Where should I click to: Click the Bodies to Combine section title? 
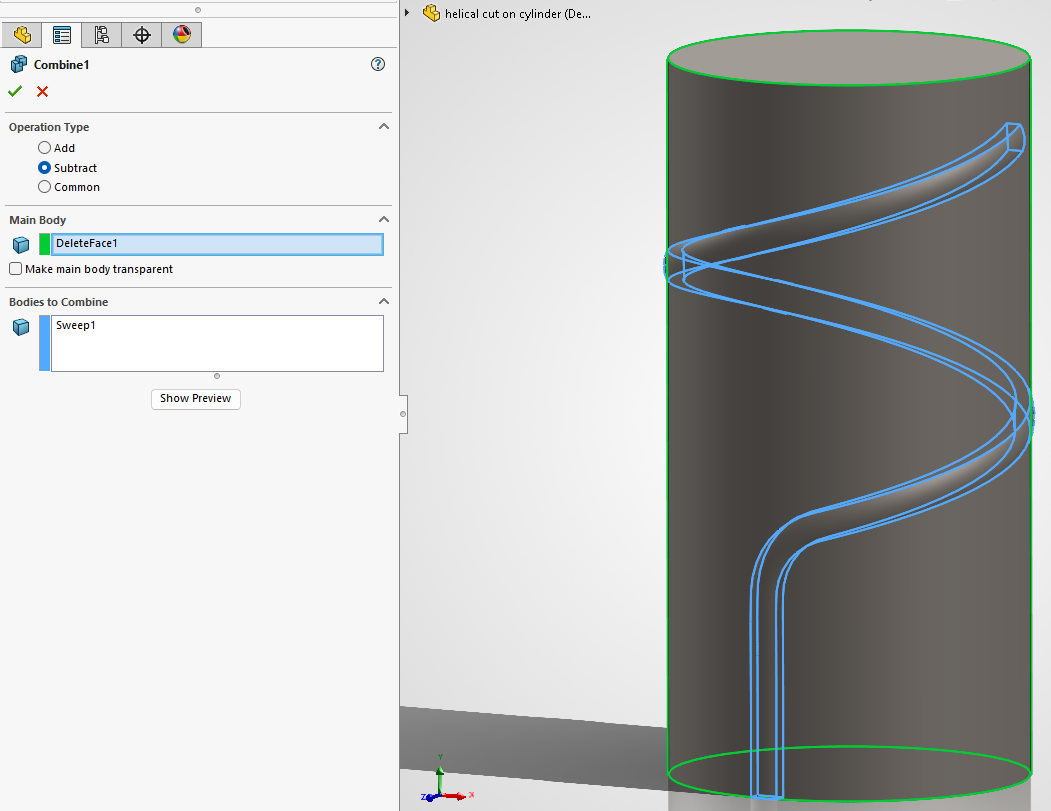[x=58, y=302]
